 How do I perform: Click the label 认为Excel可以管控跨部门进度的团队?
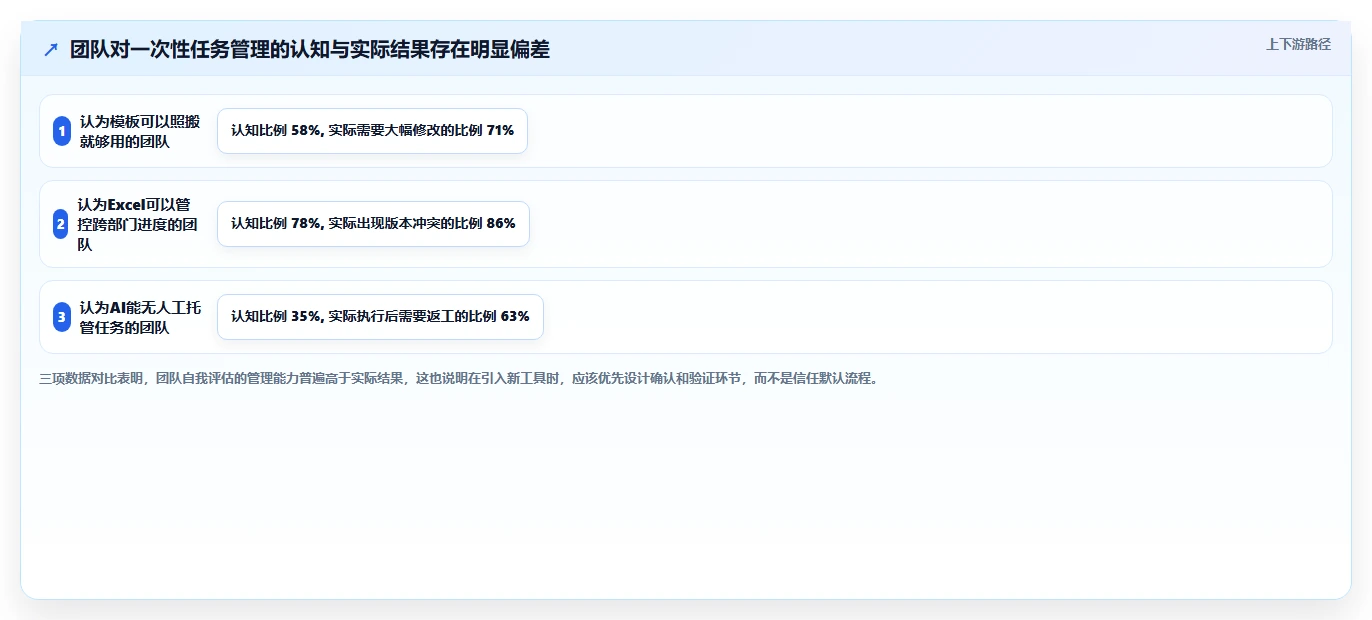[138, 224]
